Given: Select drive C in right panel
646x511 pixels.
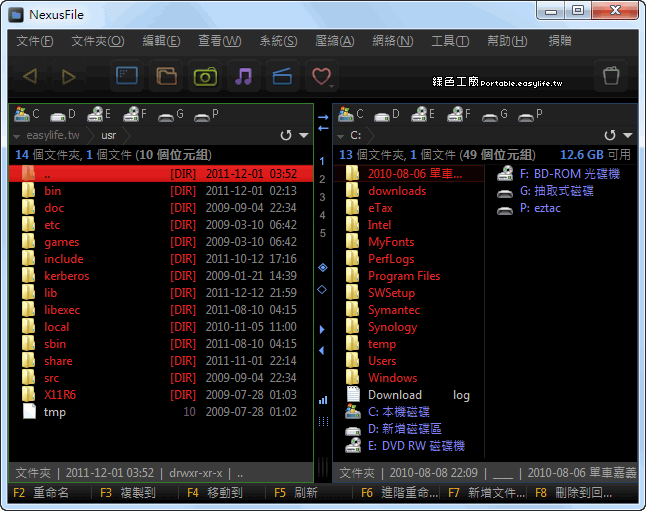Looking at the screenshot, I should (351, 114).
